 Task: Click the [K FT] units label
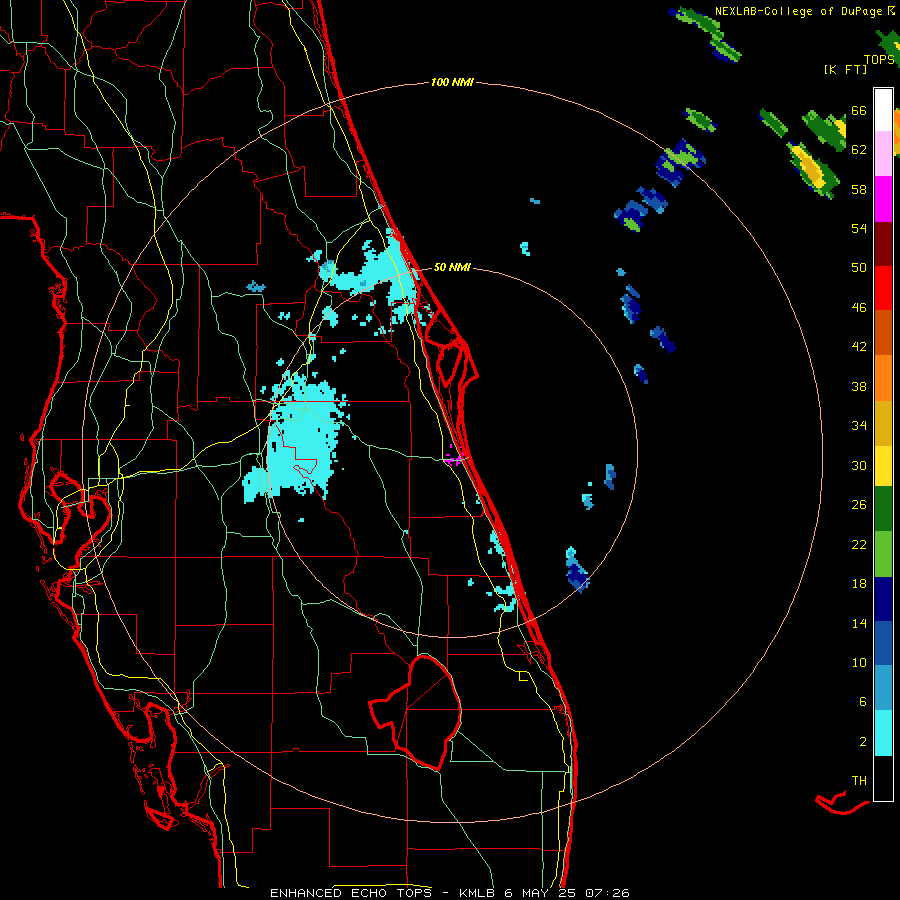point(845,70)
